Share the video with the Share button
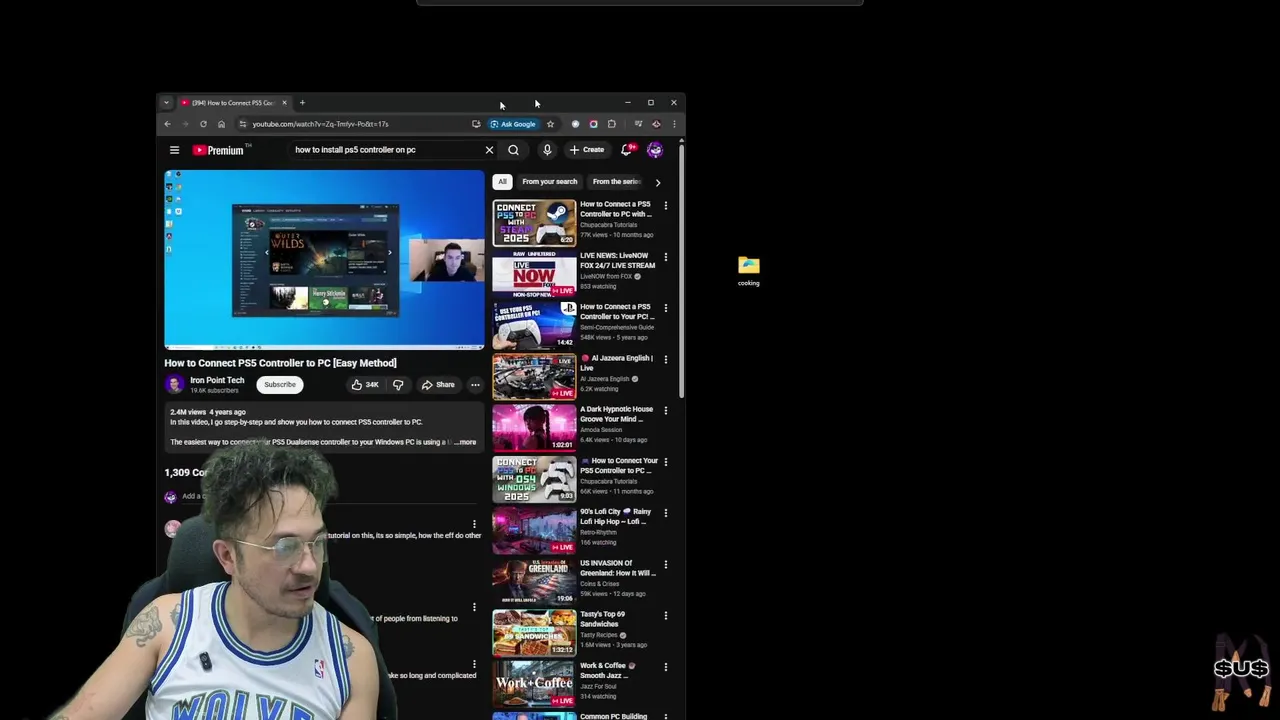This screenshot has width=1280, height=720. (438, 385)
